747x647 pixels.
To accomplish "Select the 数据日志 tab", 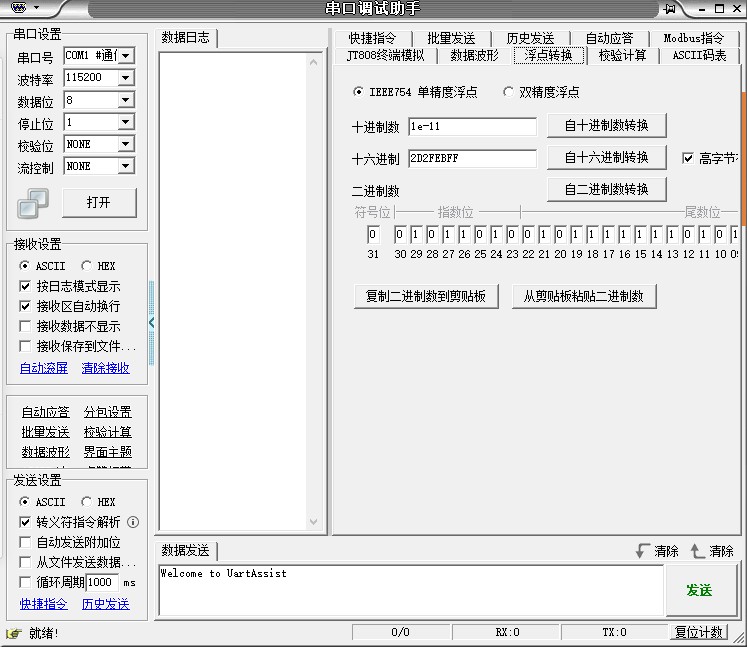I will click(185, 38).
